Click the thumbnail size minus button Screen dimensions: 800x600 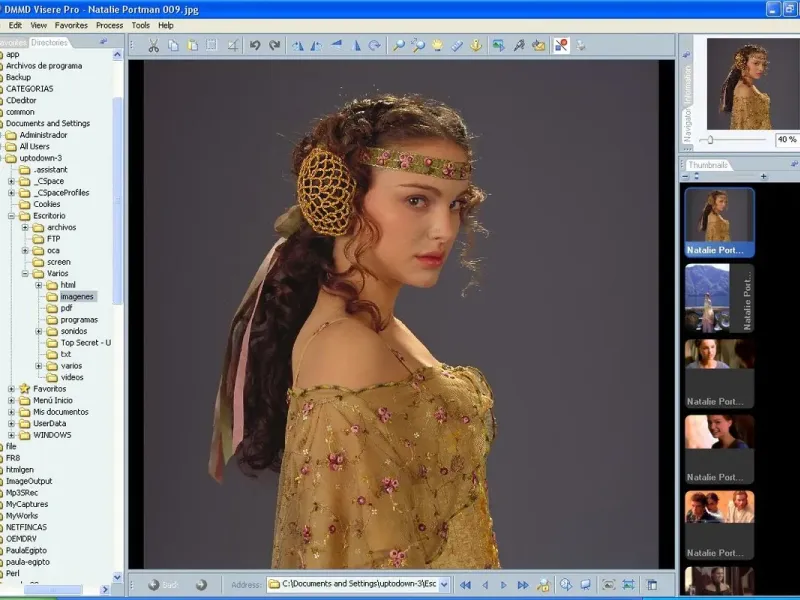(686, 177)
